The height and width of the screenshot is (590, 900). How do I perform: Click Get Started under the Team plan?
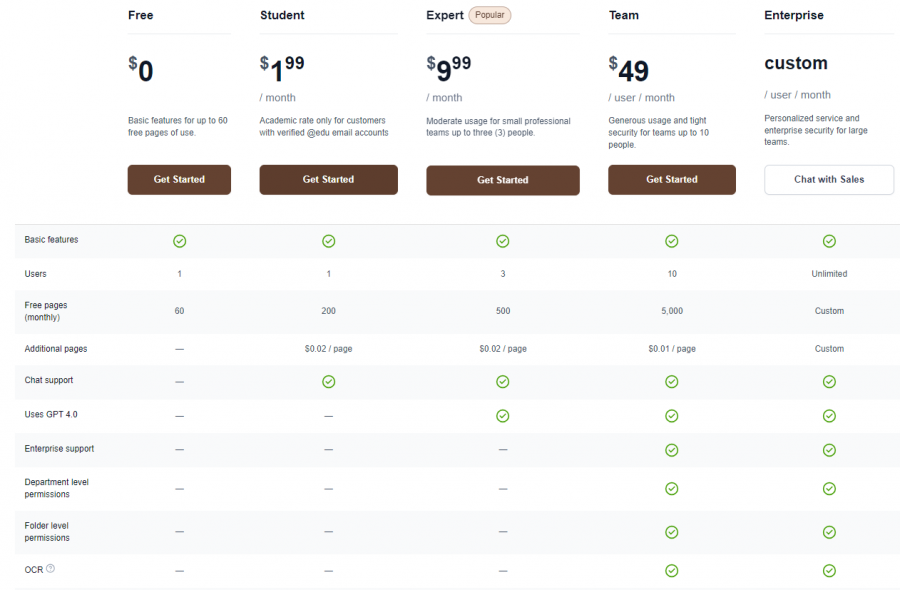pyautogui.click(x=671, y=180)
